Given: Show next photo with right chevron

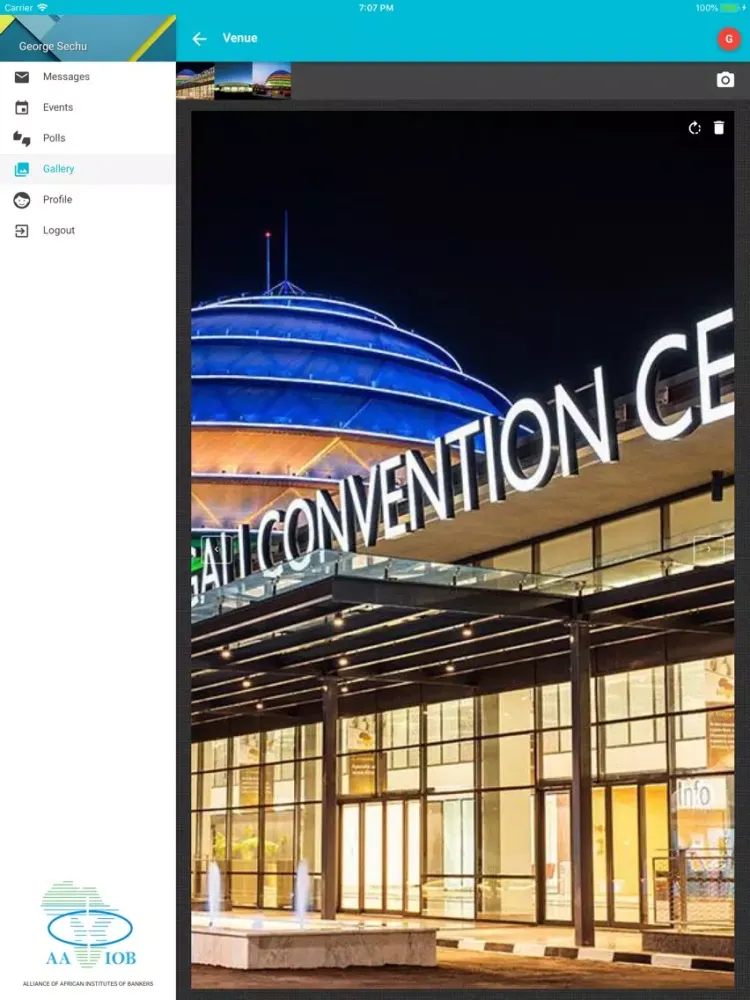Looking at the screenshot, I should (709, 549).
